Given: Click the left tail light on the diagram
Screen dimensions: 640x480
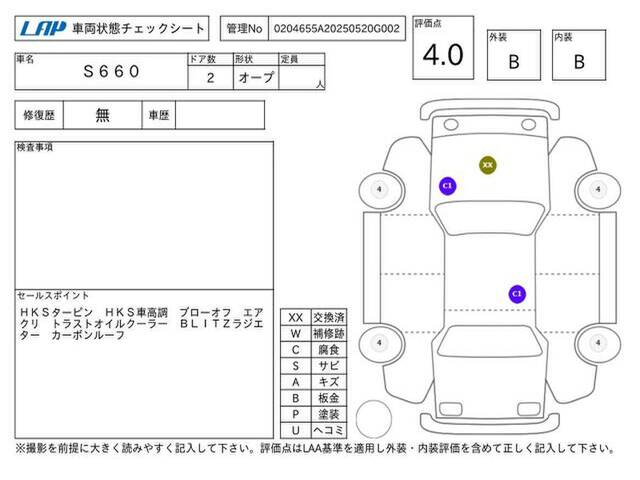Looking at the screenshot, I should 451,409.
